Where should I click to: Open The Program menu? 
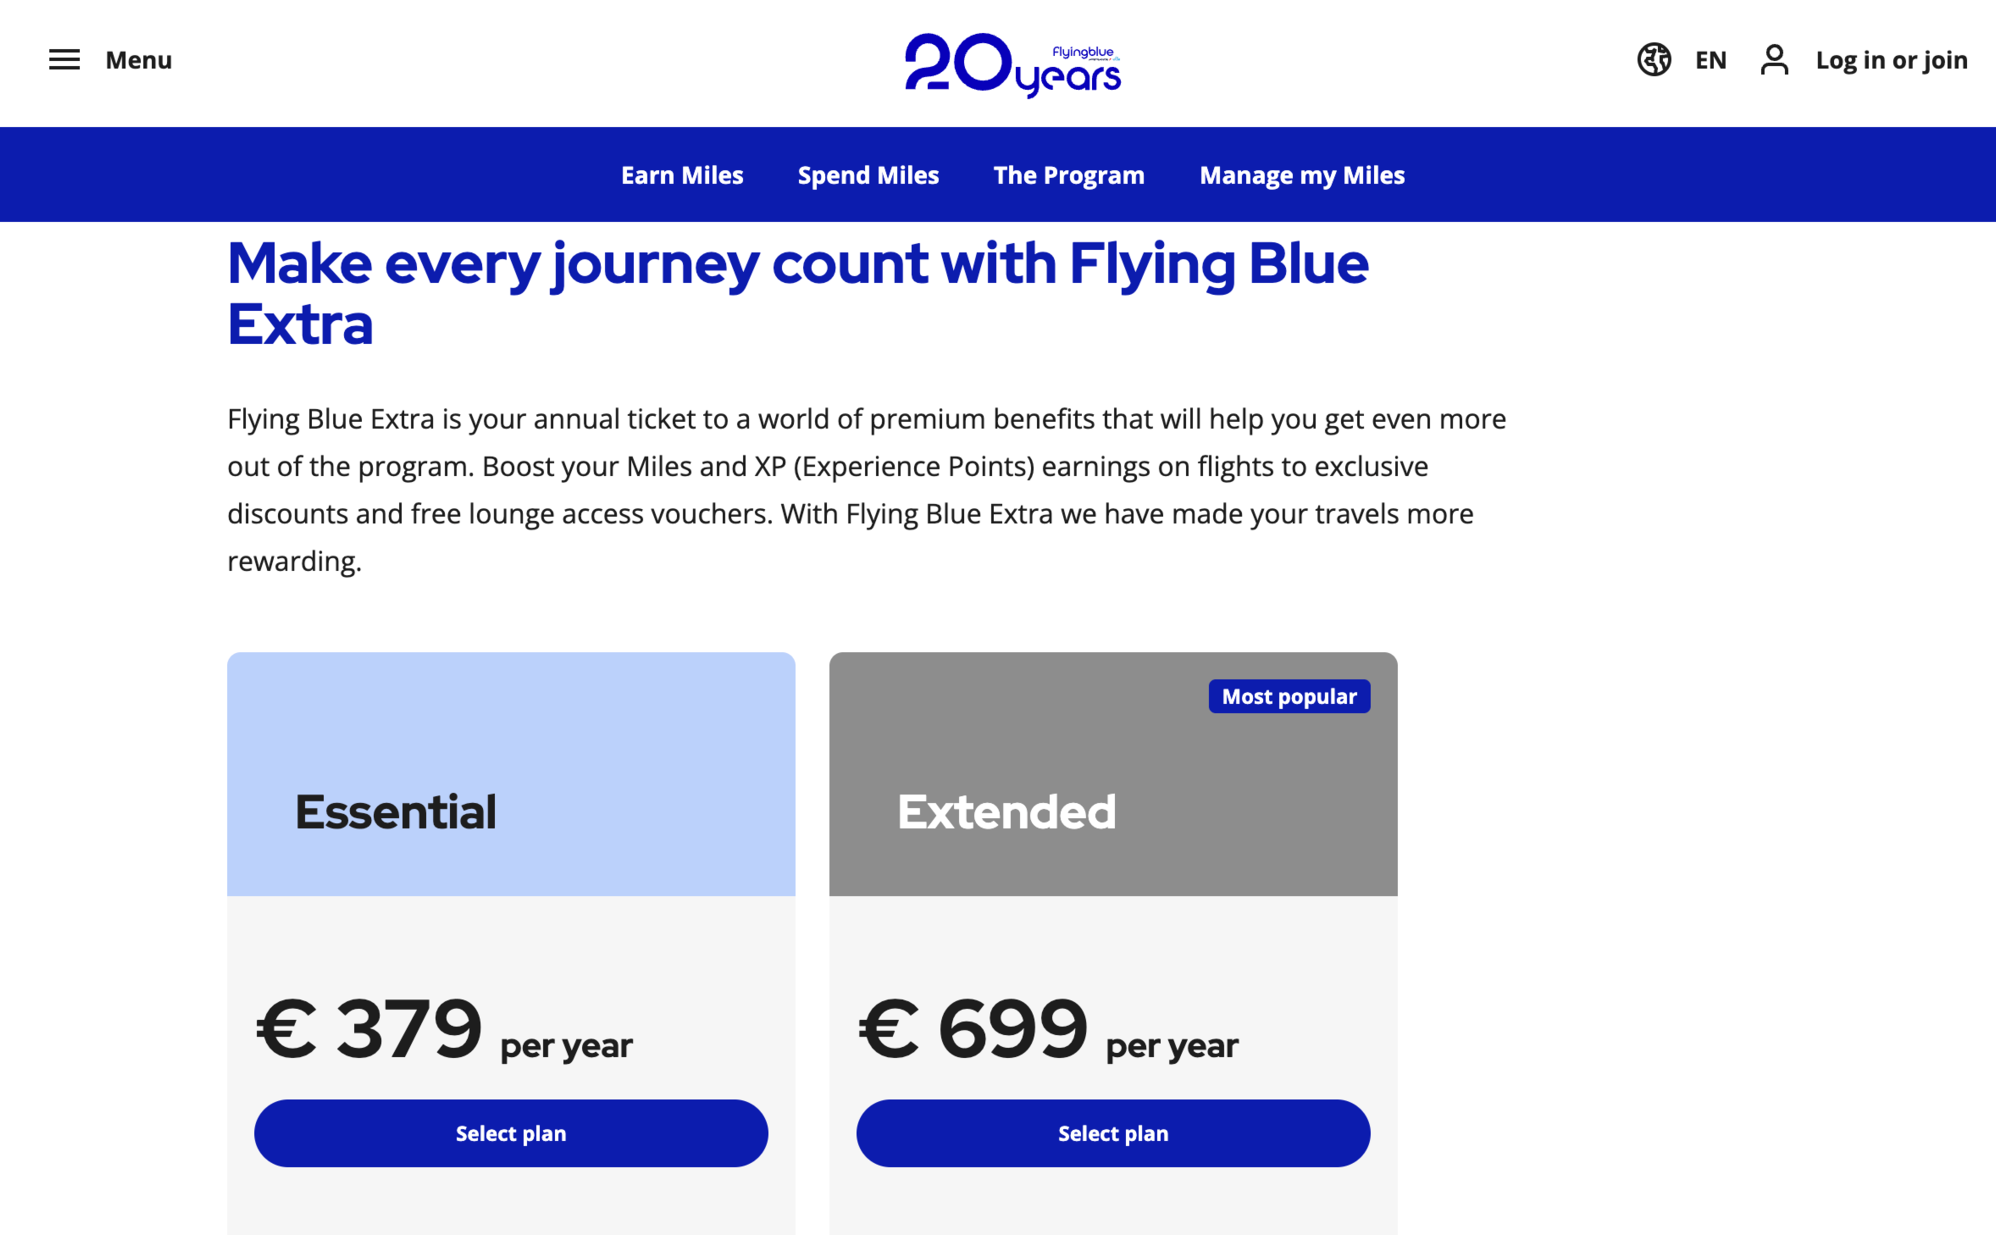1068,175
